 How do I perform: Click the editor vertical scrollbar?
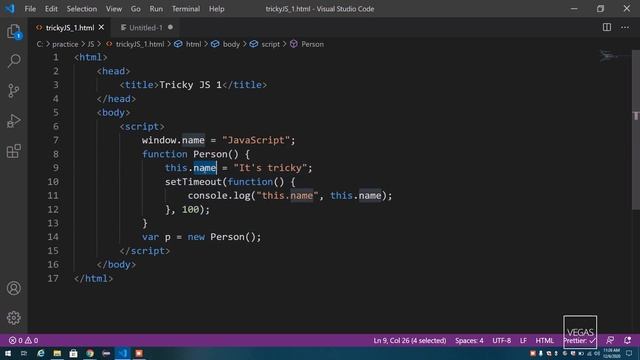(636, 131)
